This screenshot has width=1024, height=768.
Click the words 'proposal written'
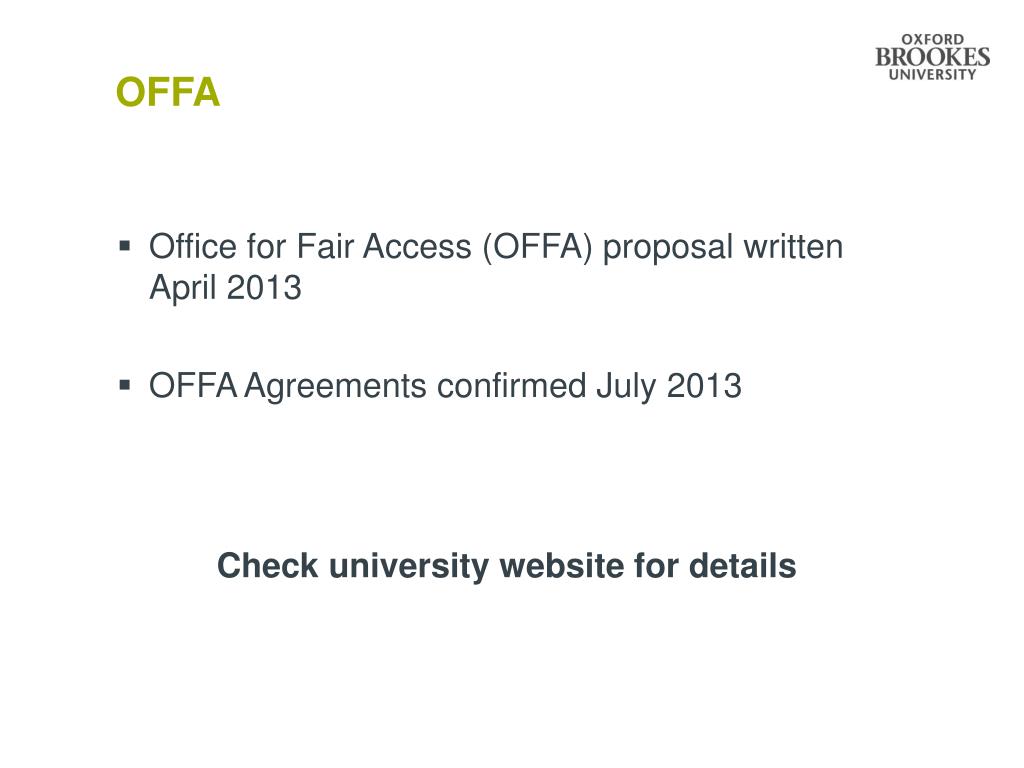pyautogui.click(x=723, y=249)
